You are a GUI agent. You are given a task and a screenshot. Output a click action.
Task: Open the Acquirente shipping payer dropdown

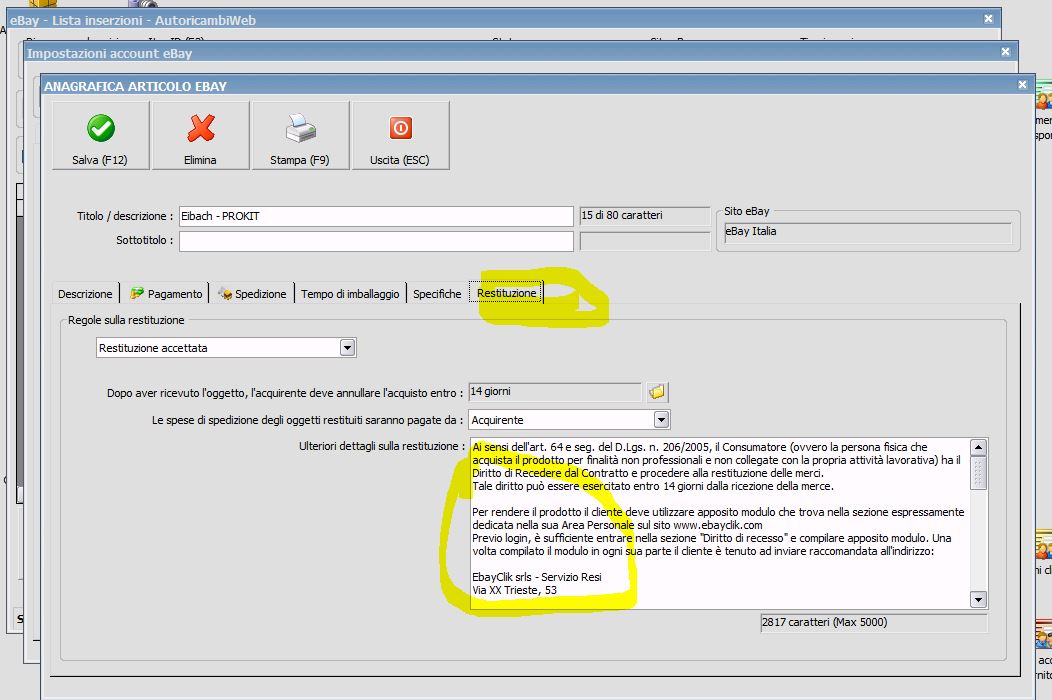click(x=661, y=419)
